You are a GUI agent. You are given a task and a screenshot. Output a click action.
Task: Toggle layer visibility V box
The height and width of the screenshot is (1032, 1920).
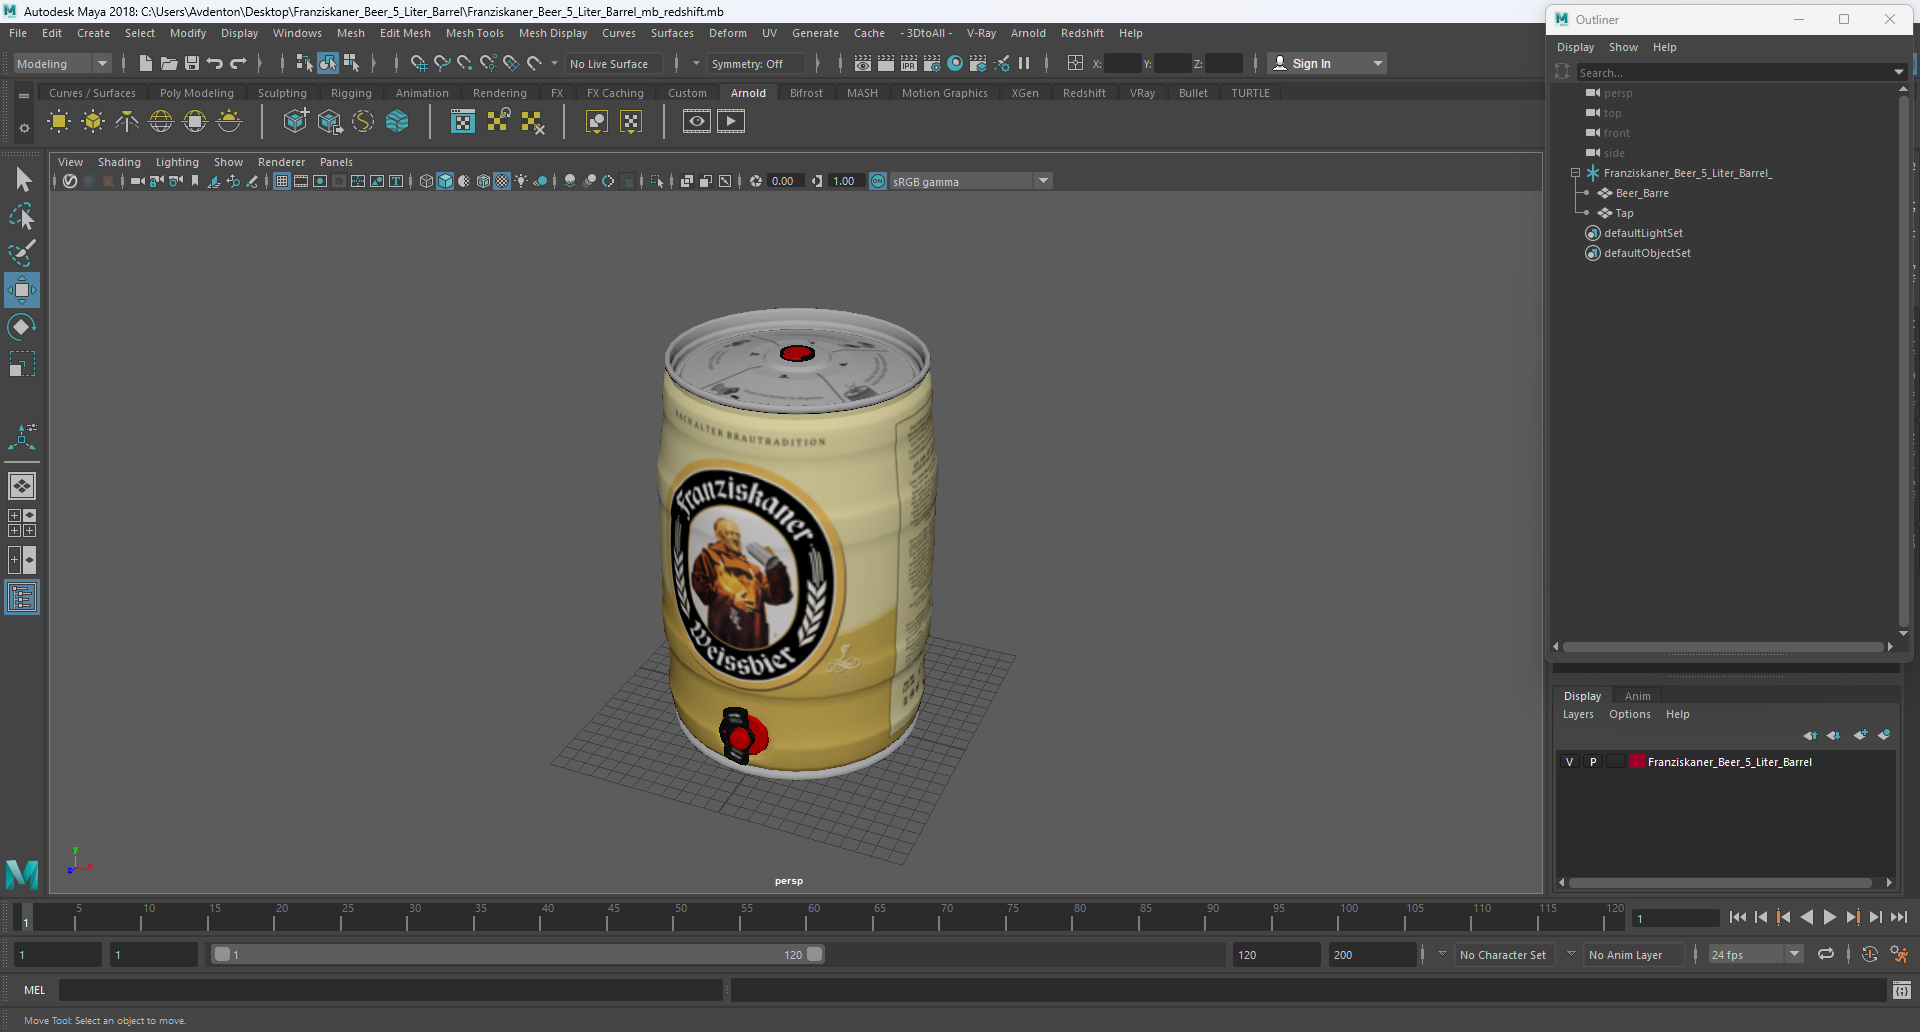coord(1569,762)
